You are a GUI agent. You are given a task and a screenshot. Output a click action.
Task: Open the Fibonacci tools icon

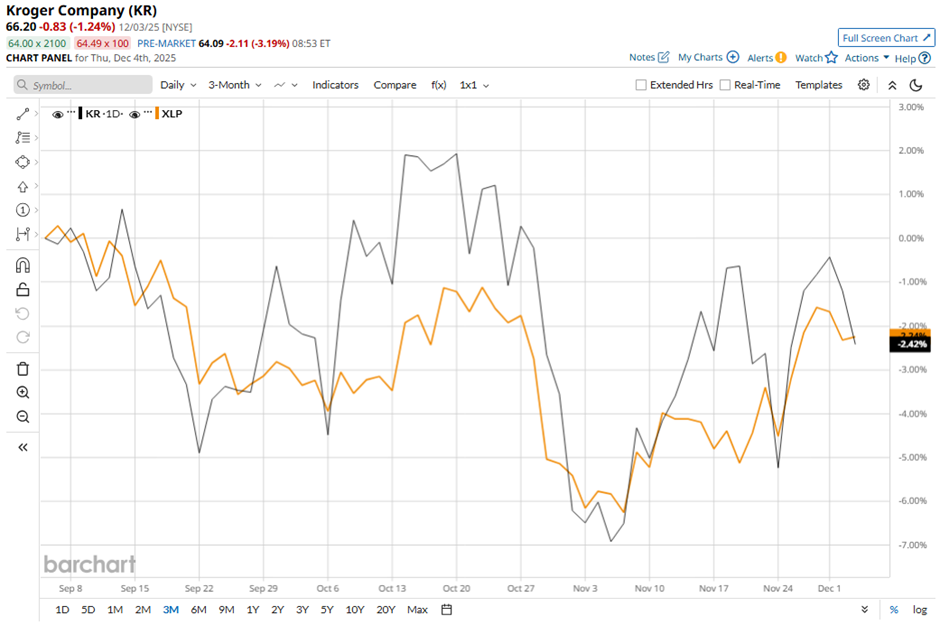[x=23, y=138]
